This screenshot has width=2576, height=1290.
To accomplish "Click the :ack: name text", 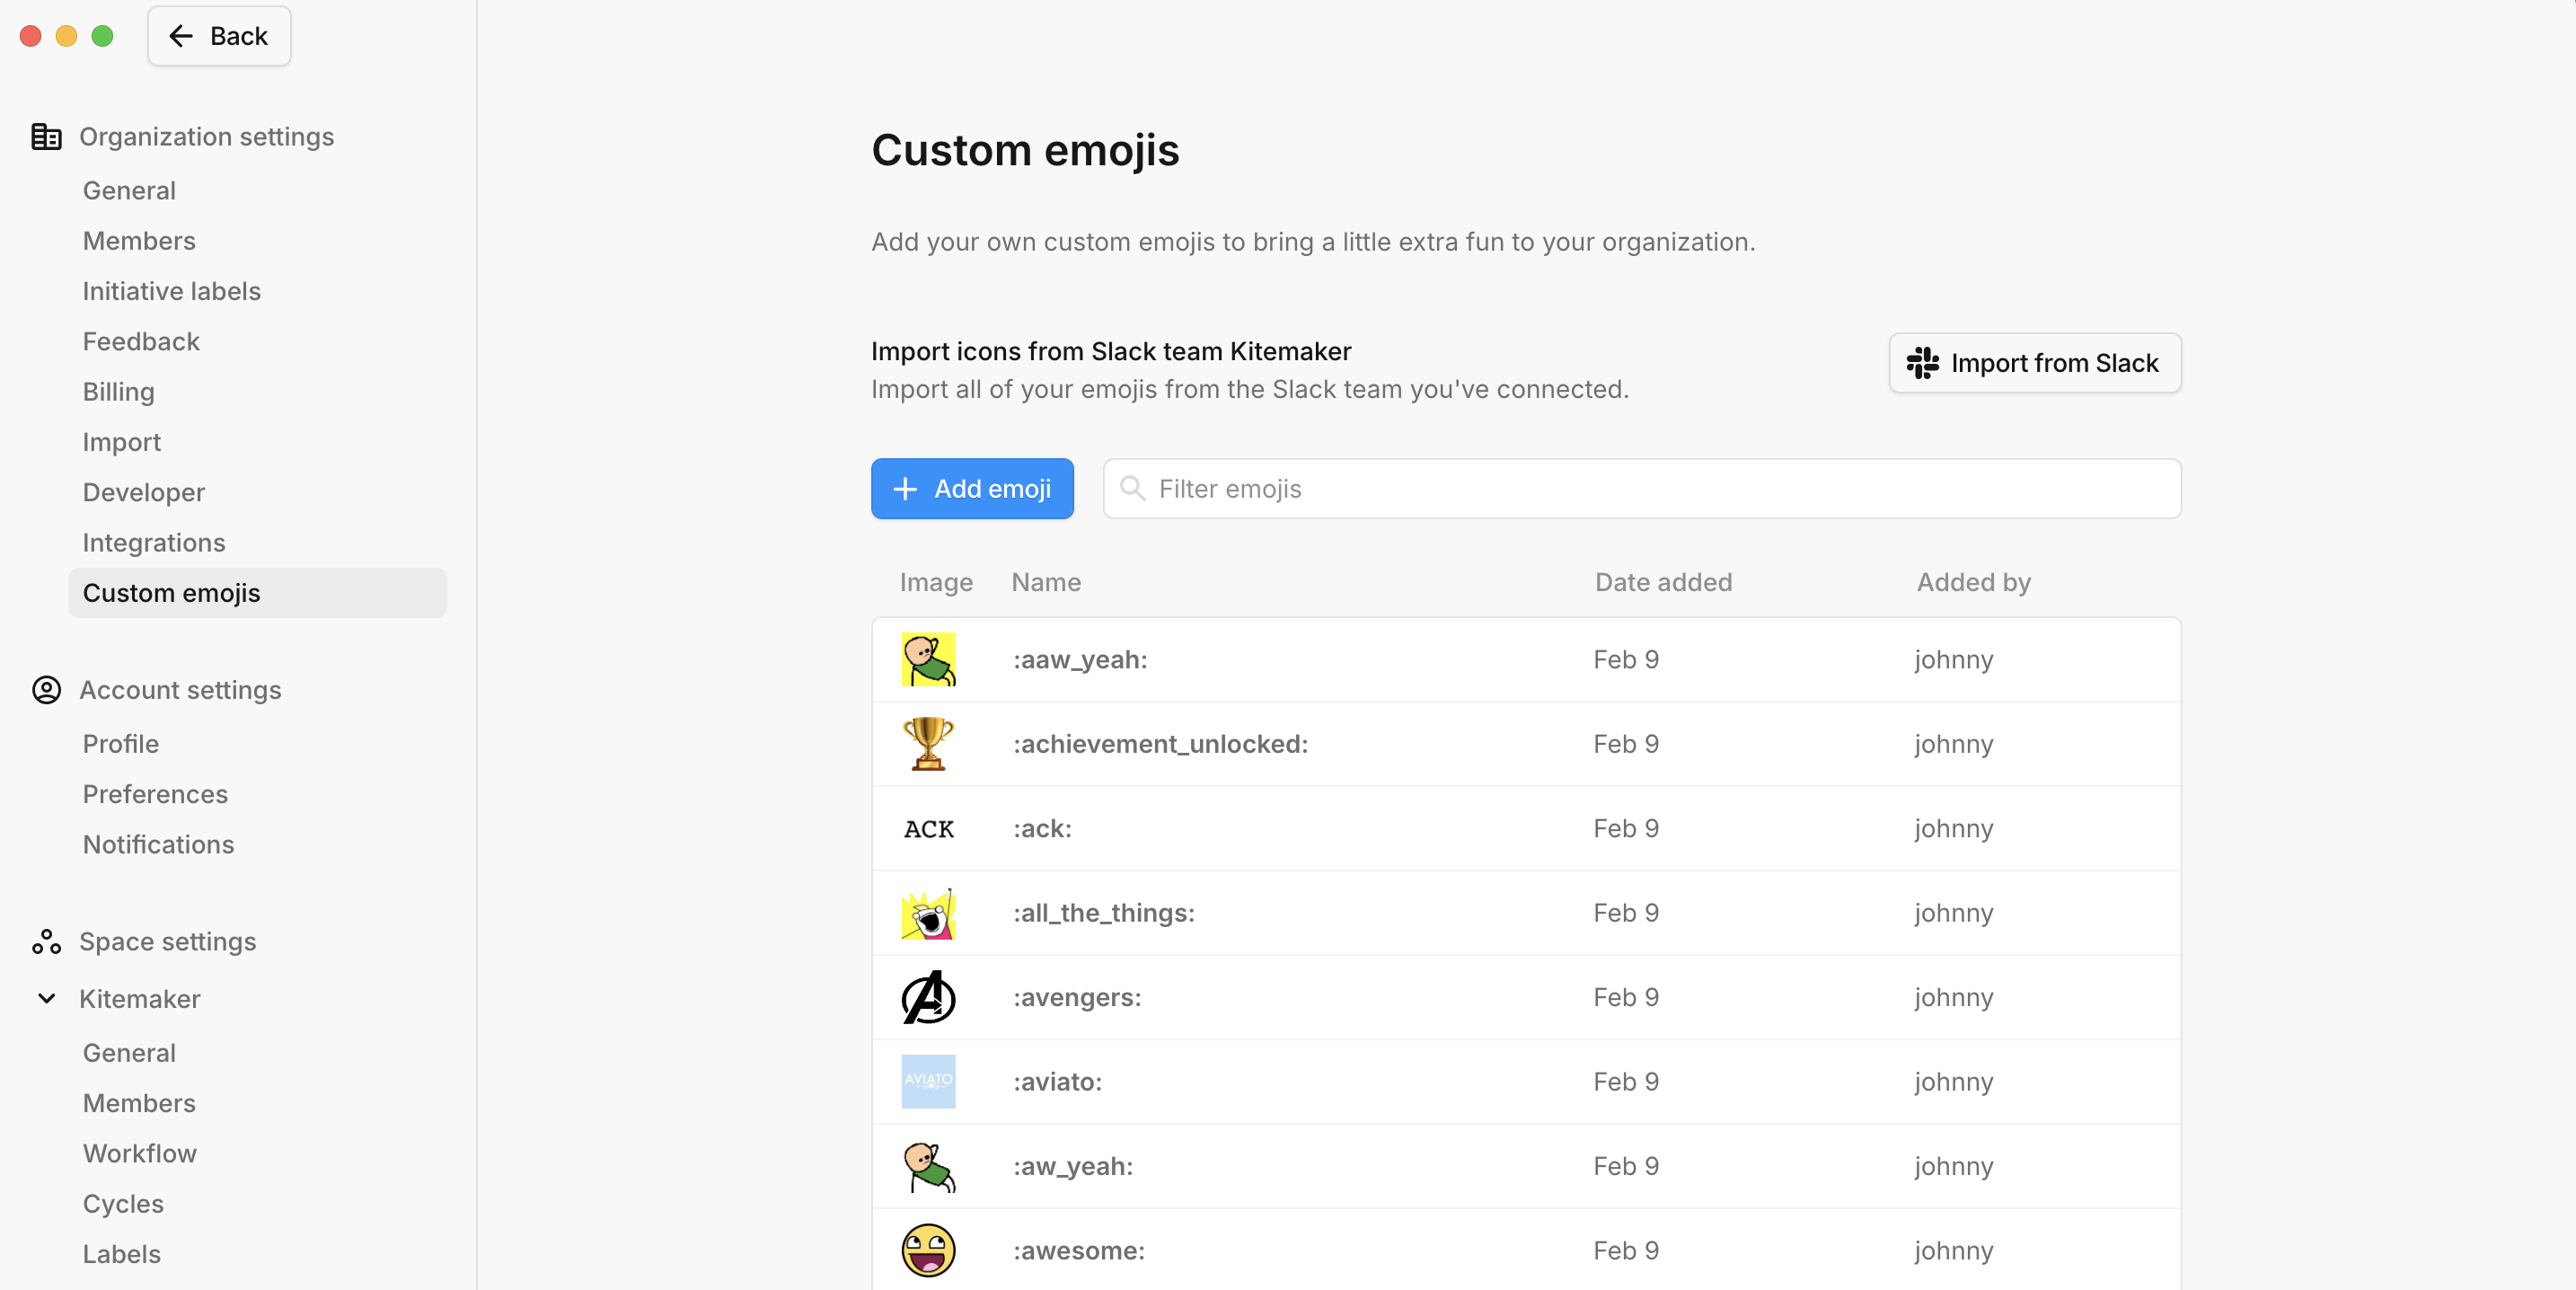I will click(x=1042, y=829).
